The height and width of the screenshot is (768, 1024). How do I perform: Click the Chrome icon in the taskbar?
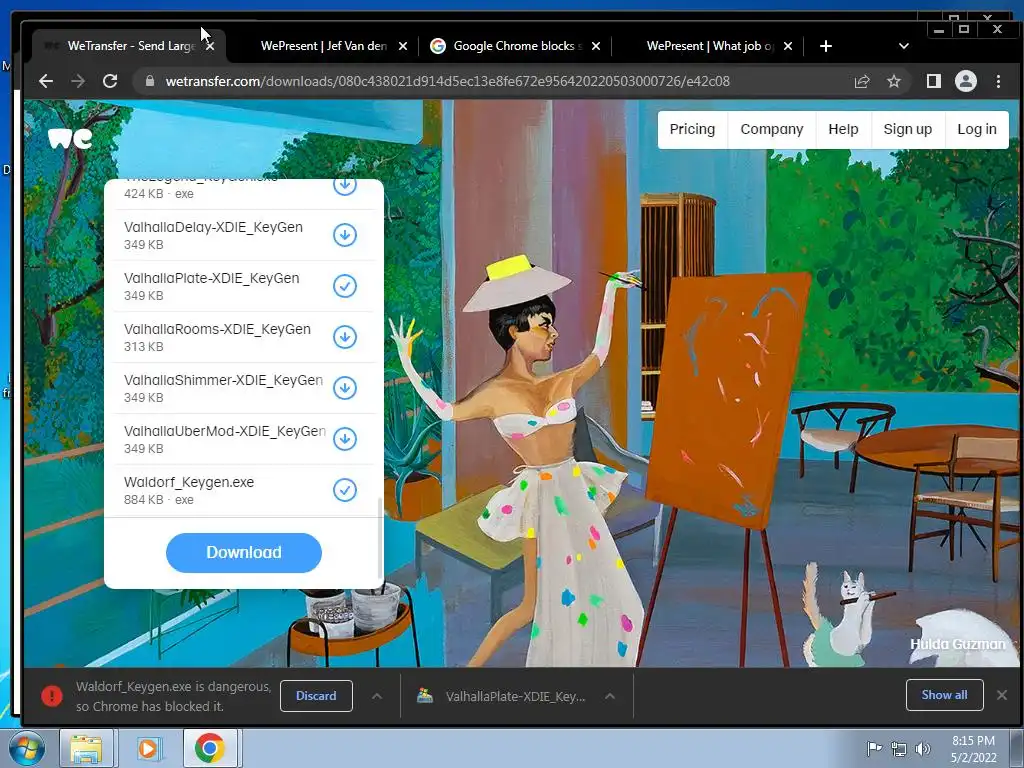(x=209, y=748)
